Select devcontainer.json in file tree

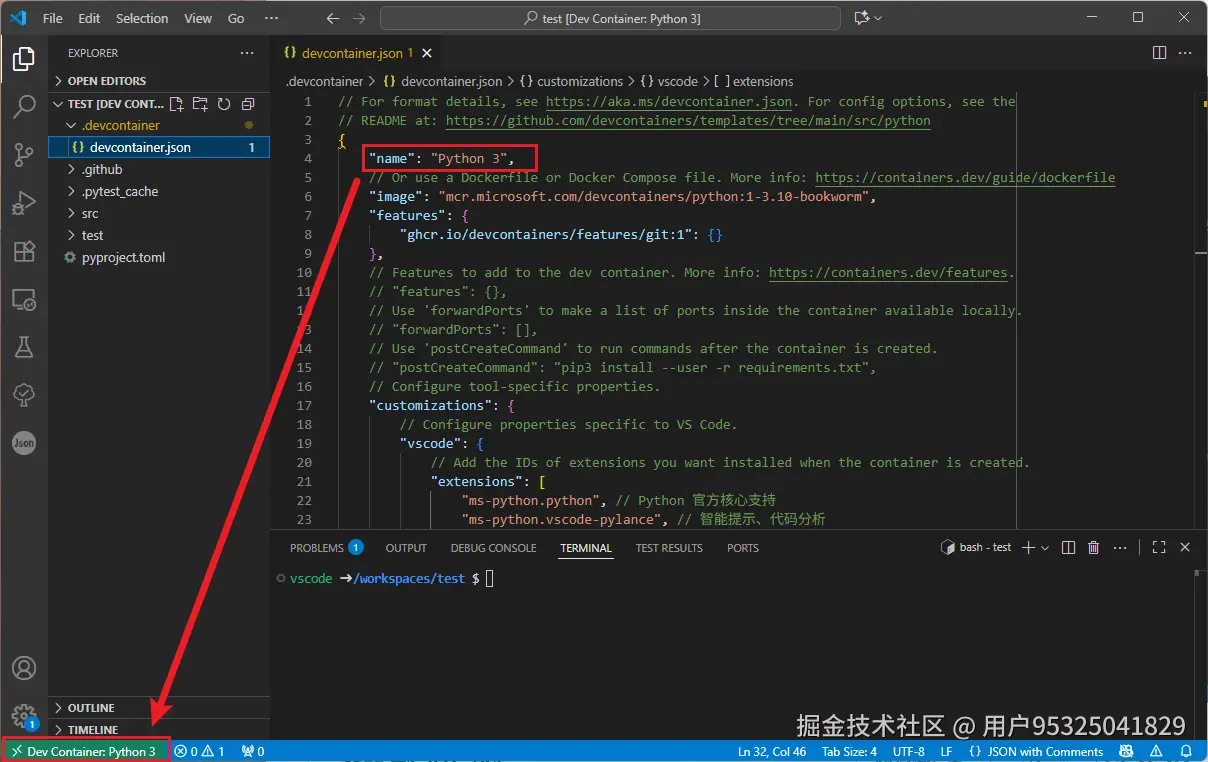(x=159, y=147)
